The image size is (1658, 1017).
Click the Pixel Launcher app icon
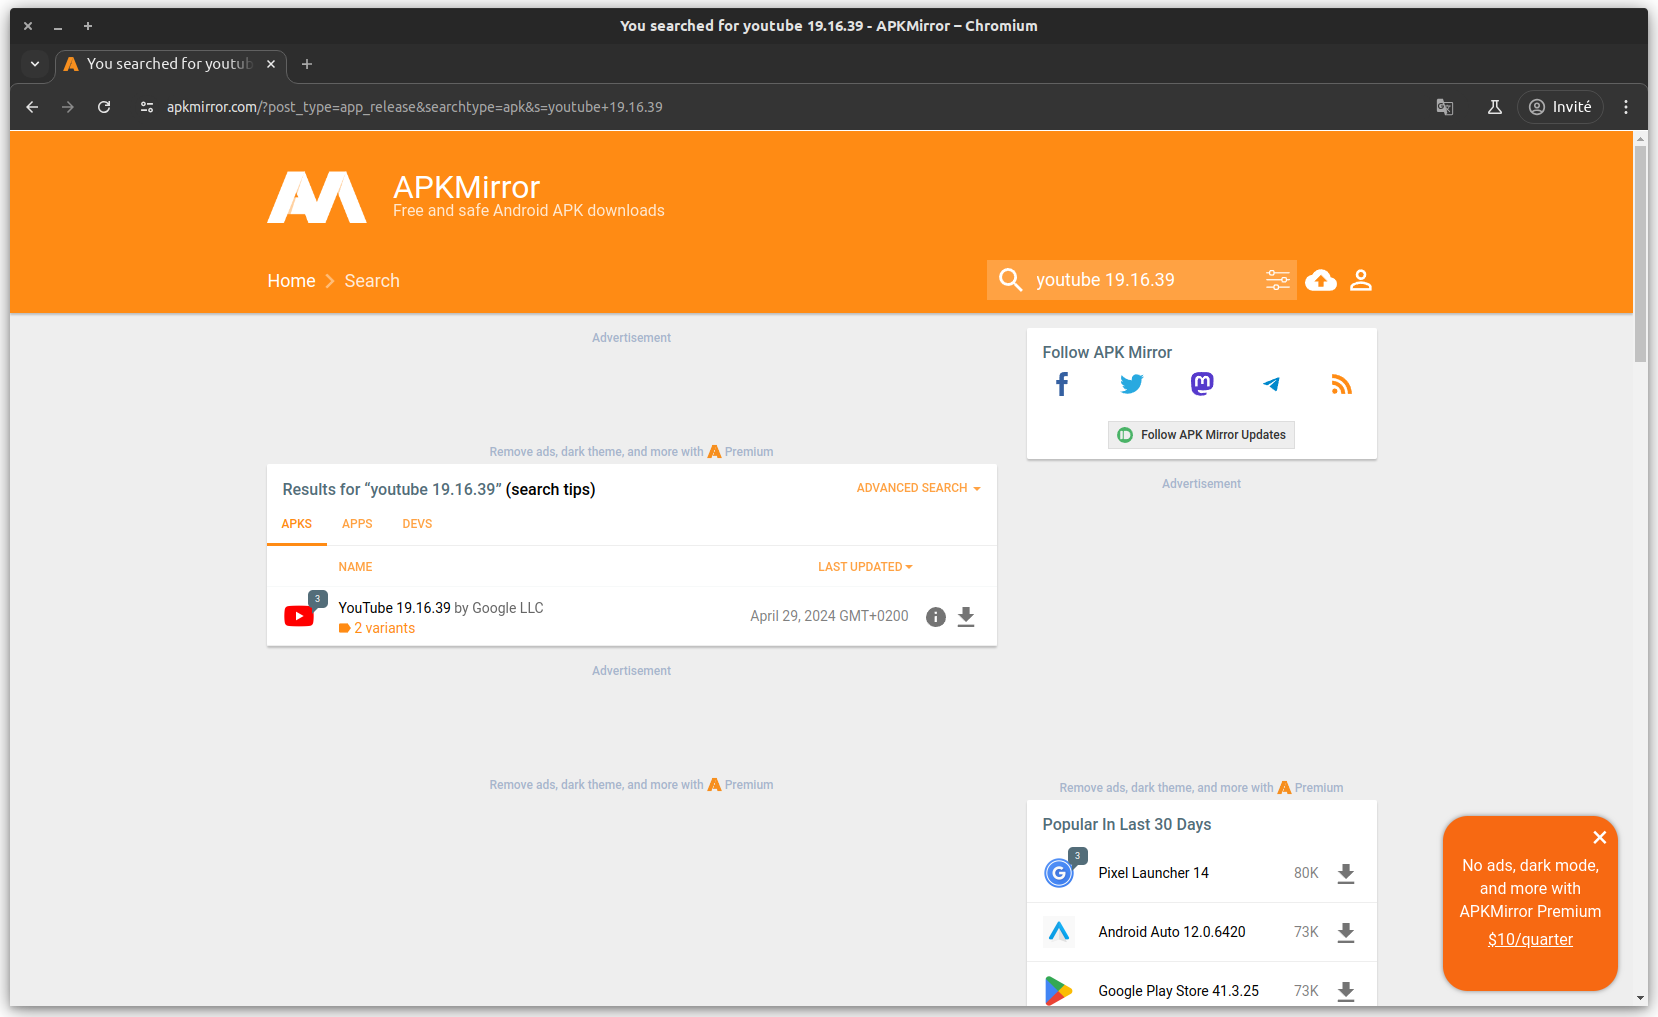click(1059, 873)
